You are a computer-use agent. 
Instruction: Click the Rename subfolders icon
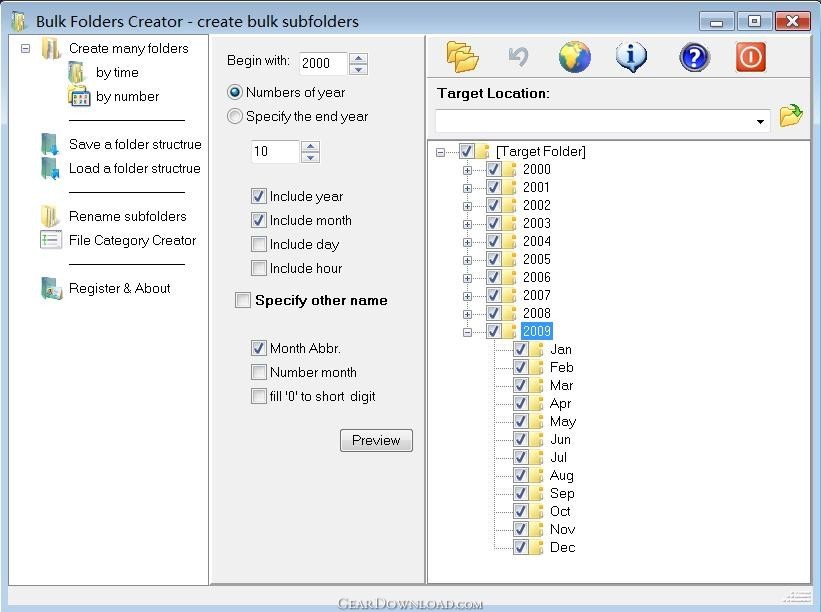click(50, 216)
